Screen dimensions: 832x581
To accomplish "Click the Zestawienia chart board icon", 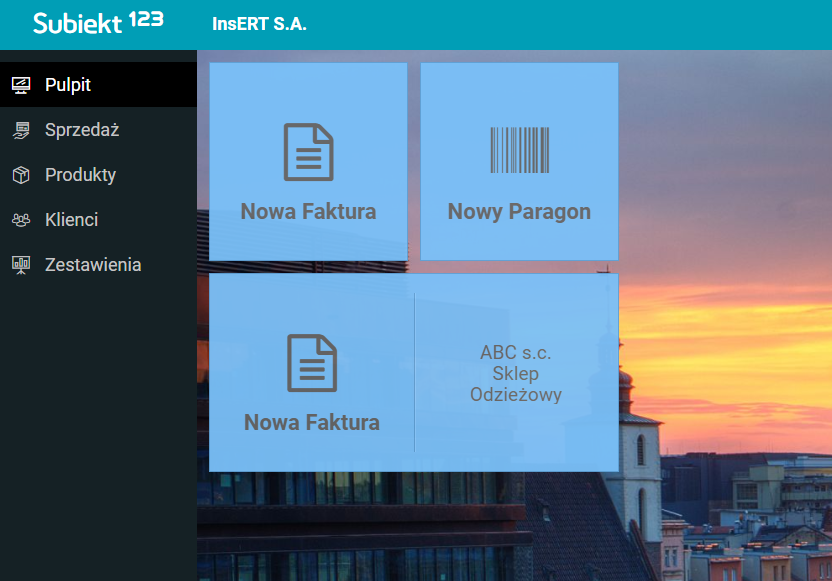I will pos(21,265).
